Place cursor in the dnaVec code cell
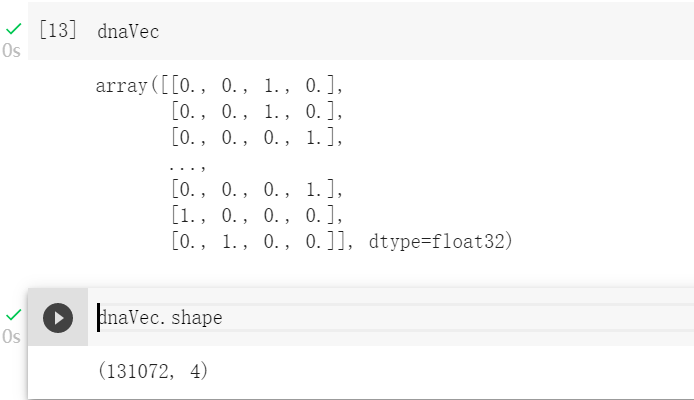This screenshot has height=400, width=694. 128,31
